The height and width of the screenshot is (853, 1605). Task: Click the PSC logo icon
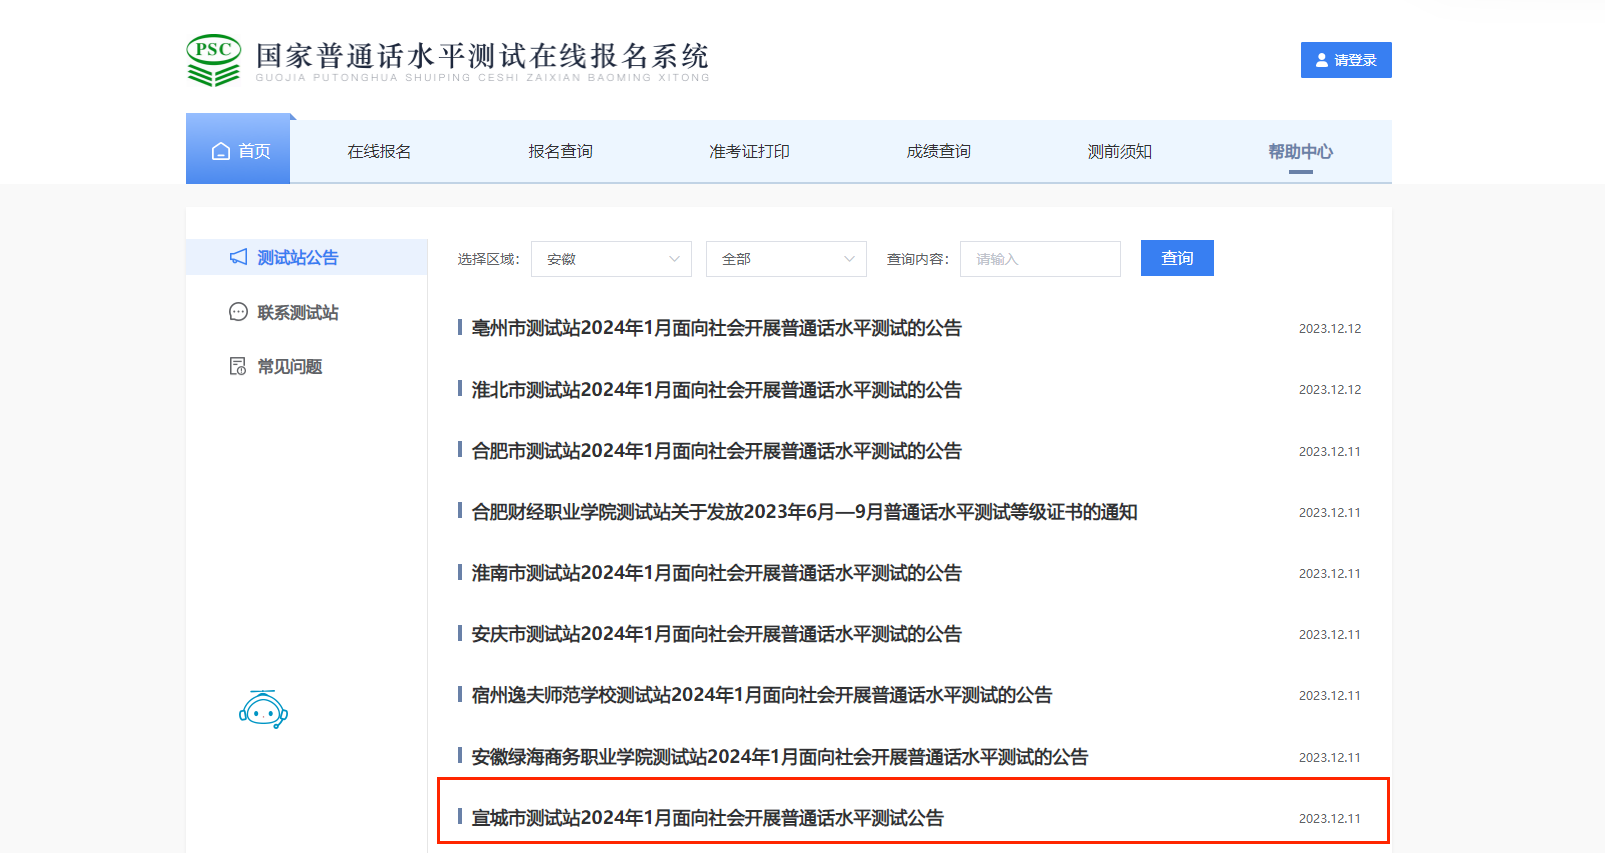click(x=213, y=60)
